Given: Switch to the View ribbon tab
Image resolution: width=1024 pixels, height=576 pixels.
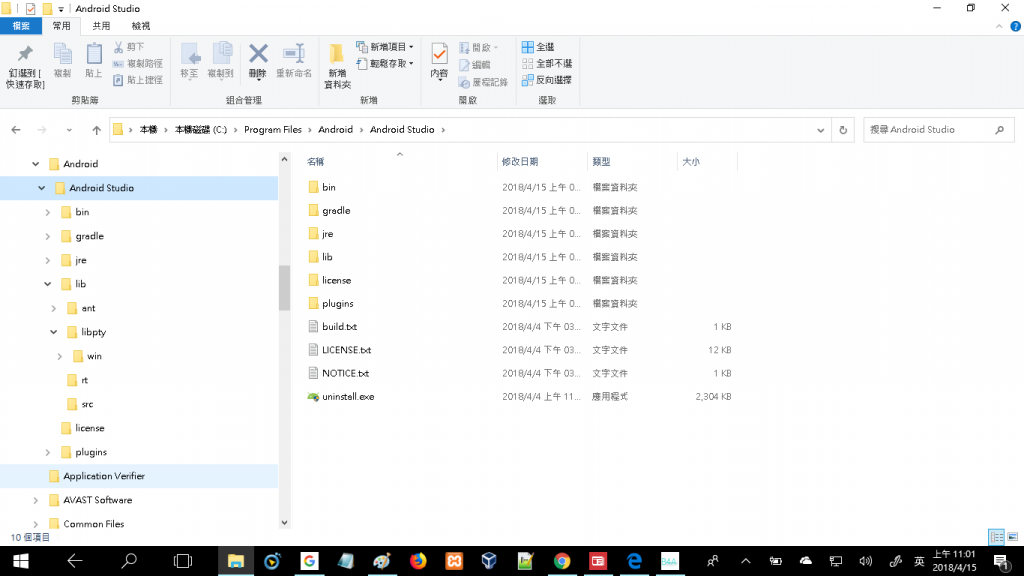Looking at the screenshot, I should [x=140, y=26].
